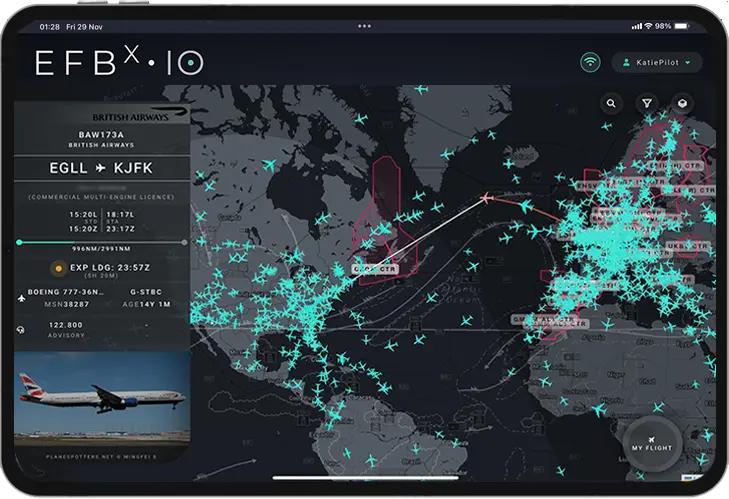
Task: Click the EFBX.IO logo
Action: click(120, 62)
